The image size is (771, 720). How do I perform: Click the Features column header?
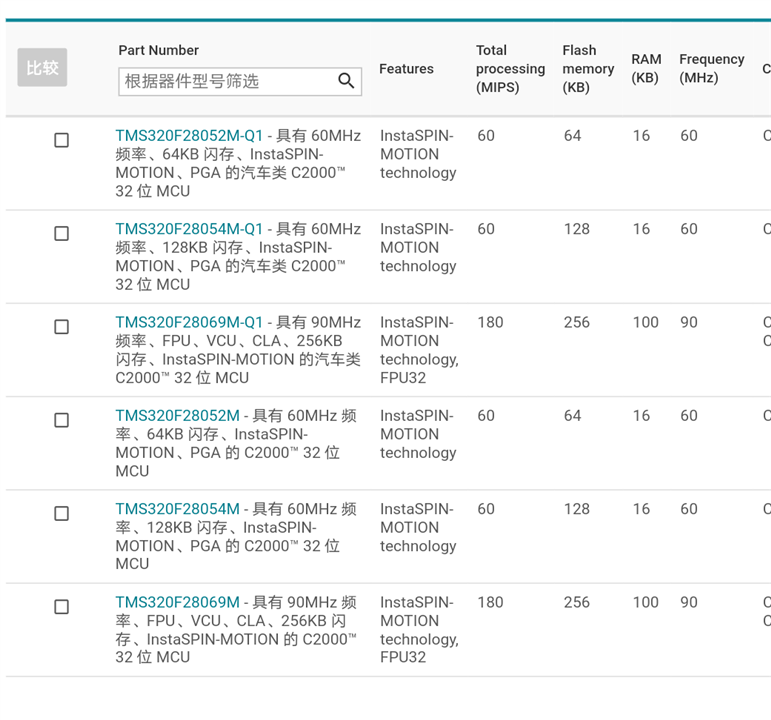tap(406, 69)
